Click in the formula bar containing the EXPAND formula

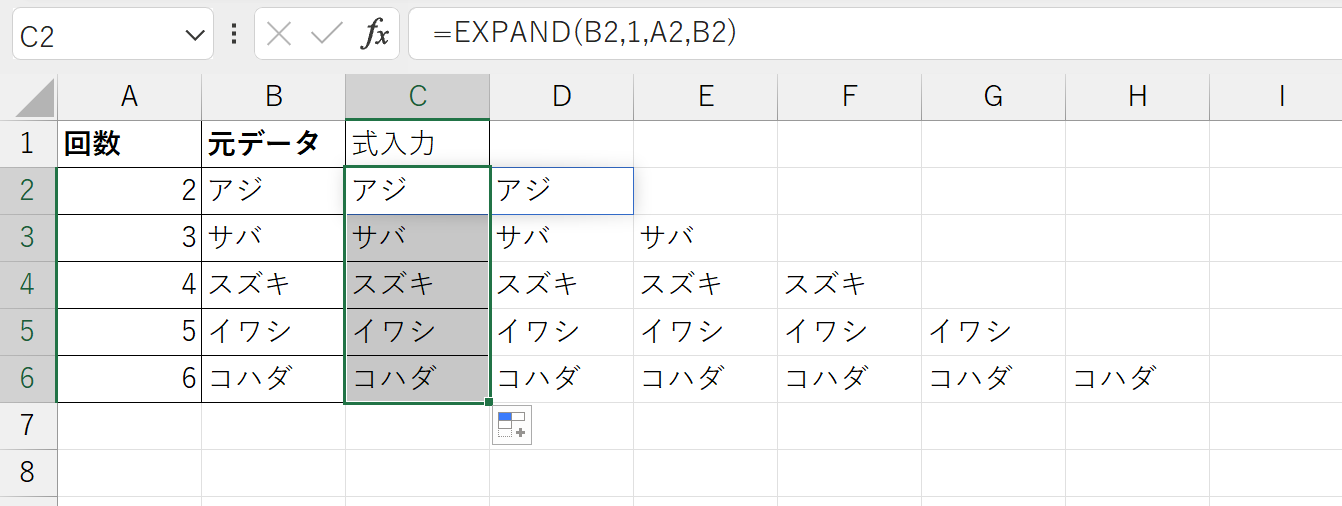click(875, 34)
